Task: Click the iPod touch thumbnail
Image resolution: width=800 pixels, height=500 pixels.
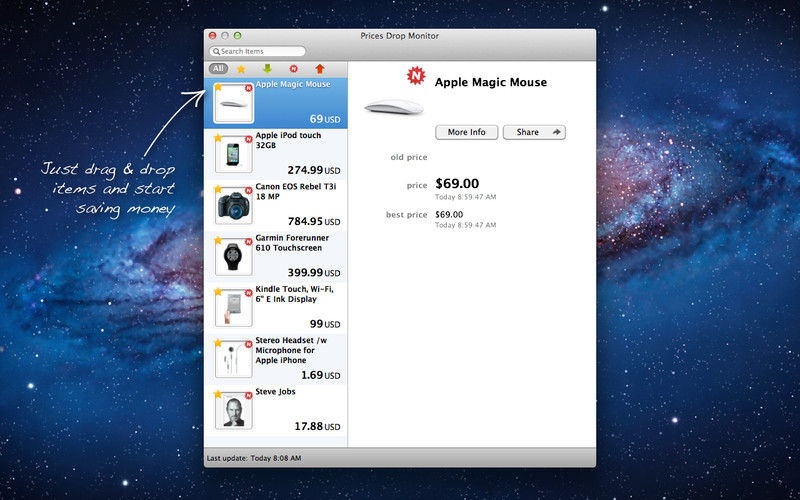Action: point(234,155)
